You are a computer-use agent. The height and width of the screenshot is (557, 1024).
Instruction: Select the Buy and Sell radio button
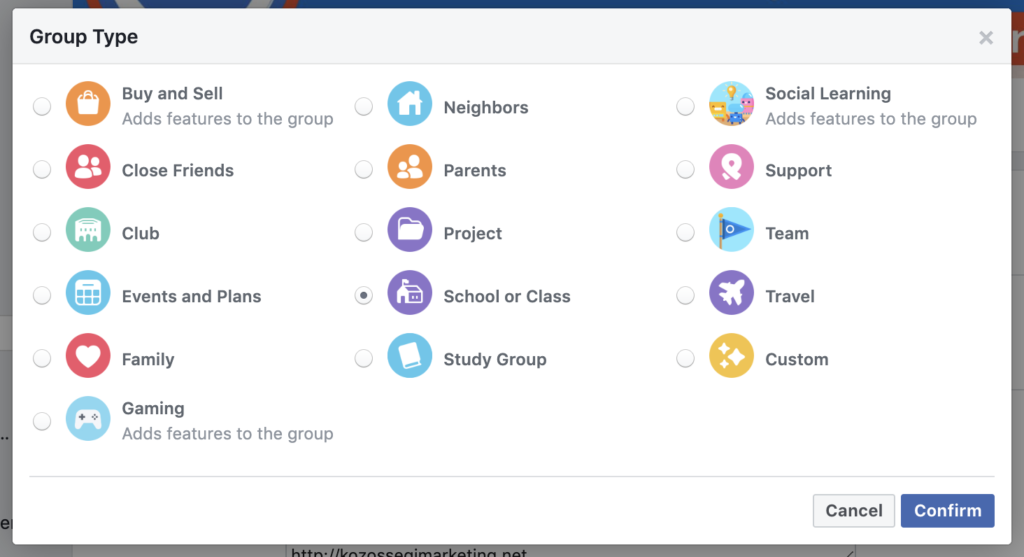42,106
